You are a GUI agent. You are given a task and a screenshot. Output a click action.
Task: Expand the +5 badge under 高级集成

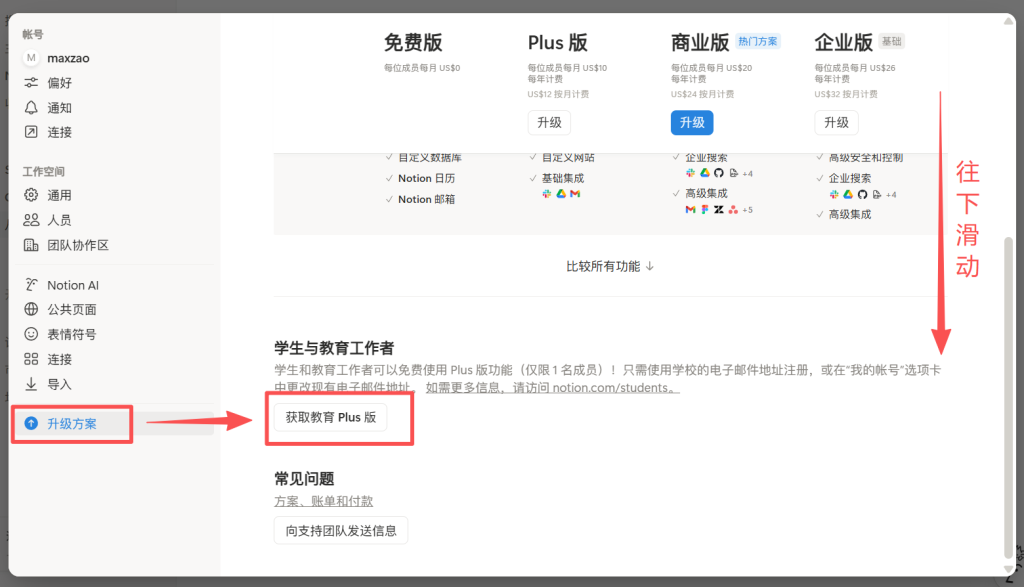[x=747, y=209]
